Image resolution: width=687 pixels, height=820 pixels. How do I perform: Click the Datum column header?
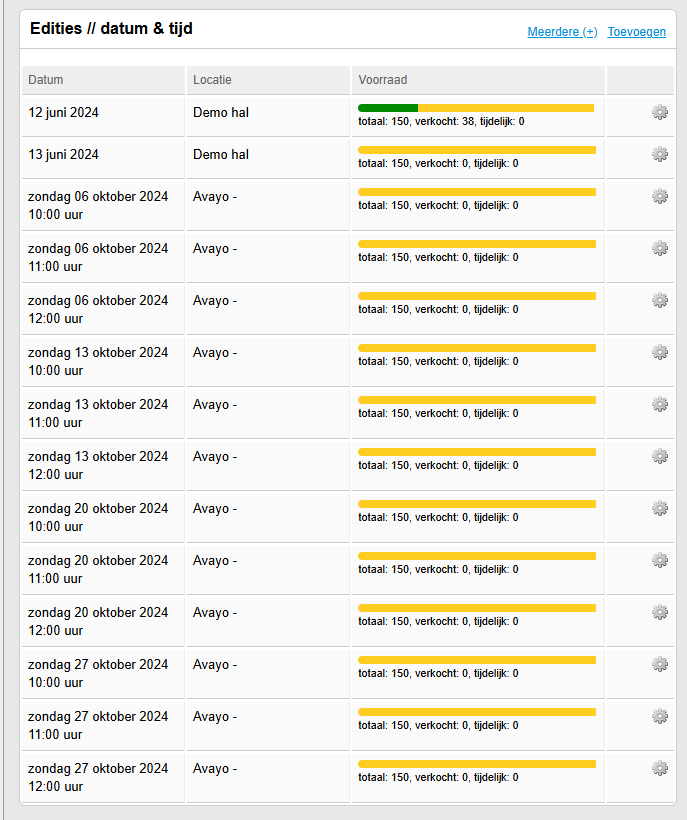pos(103,80)
